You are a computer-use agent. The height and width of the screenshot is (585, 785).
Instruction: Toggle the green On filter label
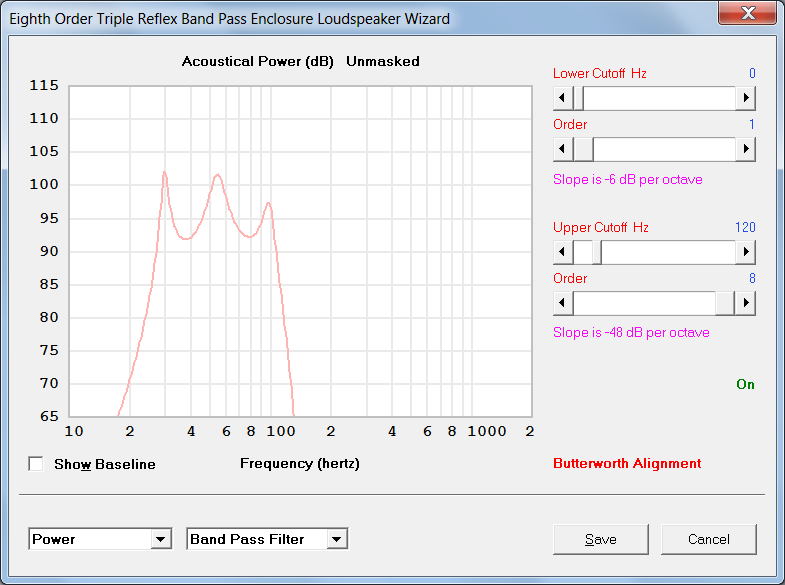click(745, 384)
